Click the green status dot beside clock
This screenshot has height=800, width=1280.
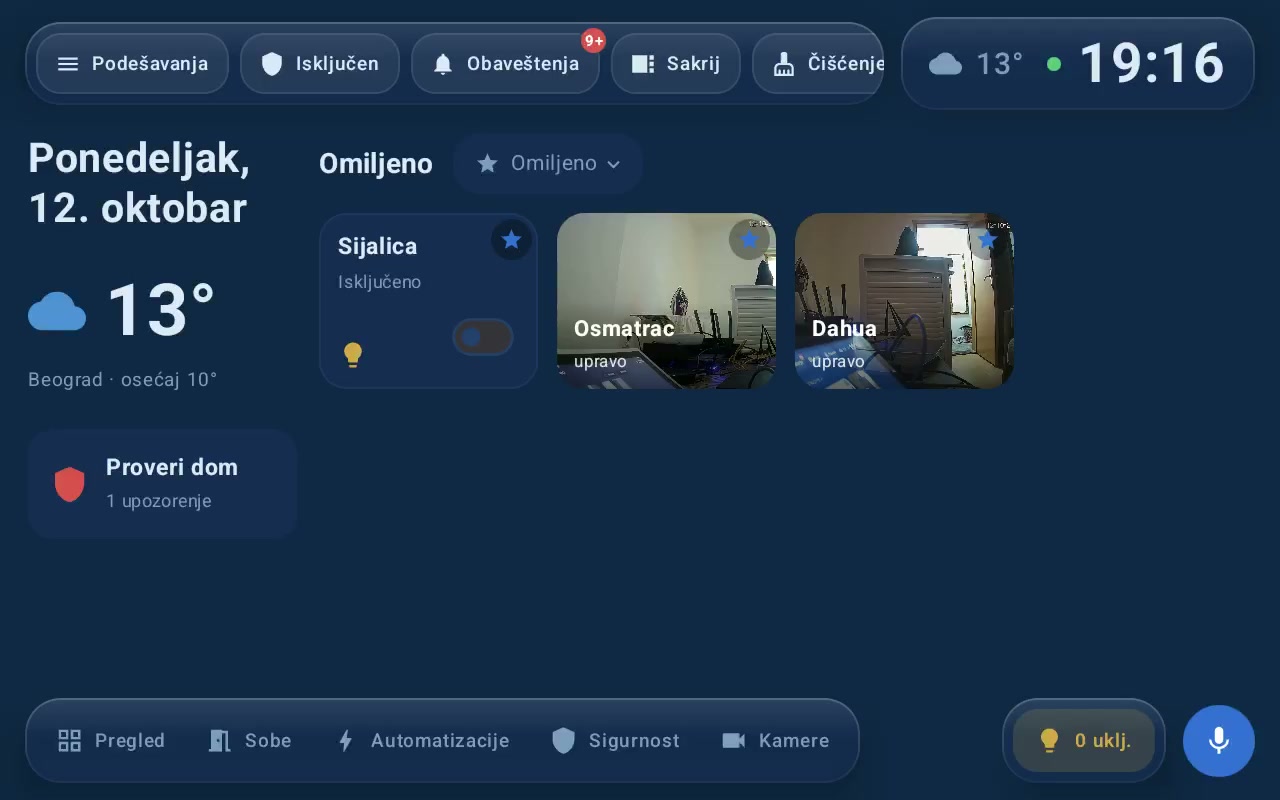click(x=1053, y=64)
